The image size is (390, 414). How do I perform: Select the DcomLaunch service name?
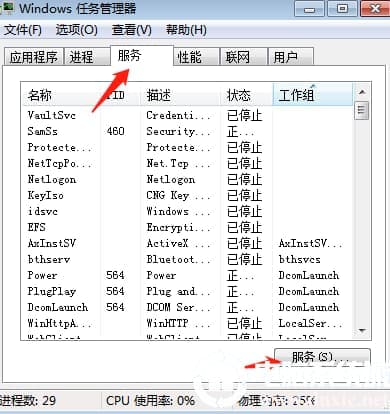point(58,307)
